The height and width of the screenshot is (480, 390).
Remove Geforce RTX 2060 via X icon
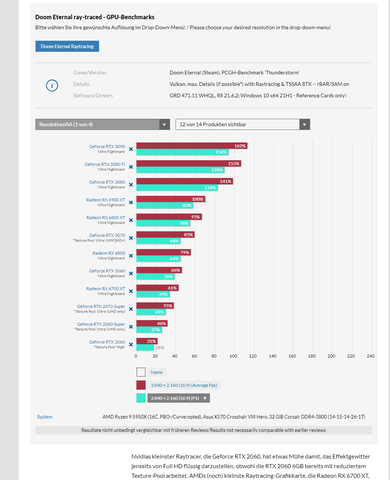(131, 345)
